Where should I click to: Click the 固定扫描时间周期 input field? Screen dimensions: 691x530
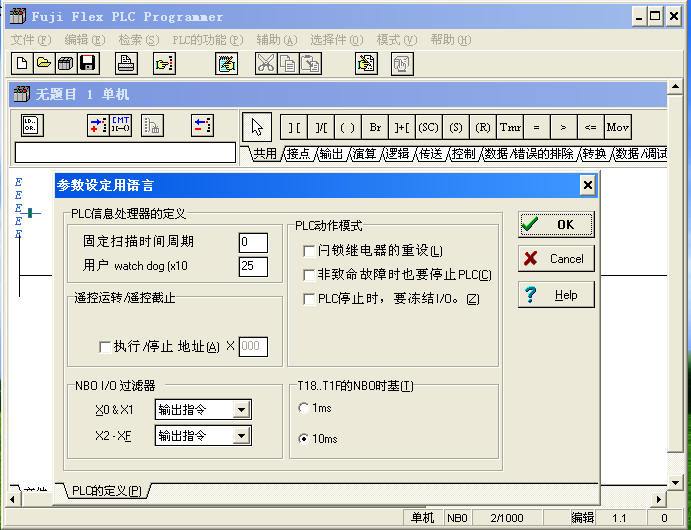(x=253, y=242)
